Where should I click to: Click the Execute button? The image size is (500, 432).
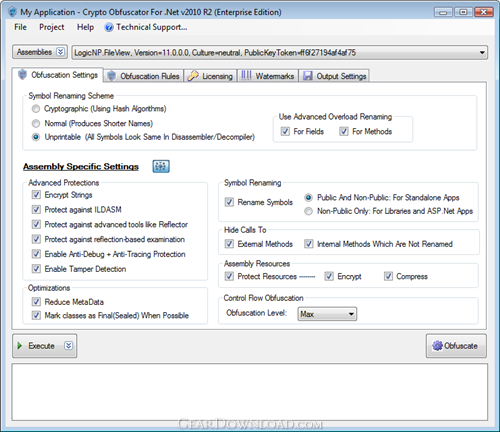pyautogui.click(x=45, y=346)
